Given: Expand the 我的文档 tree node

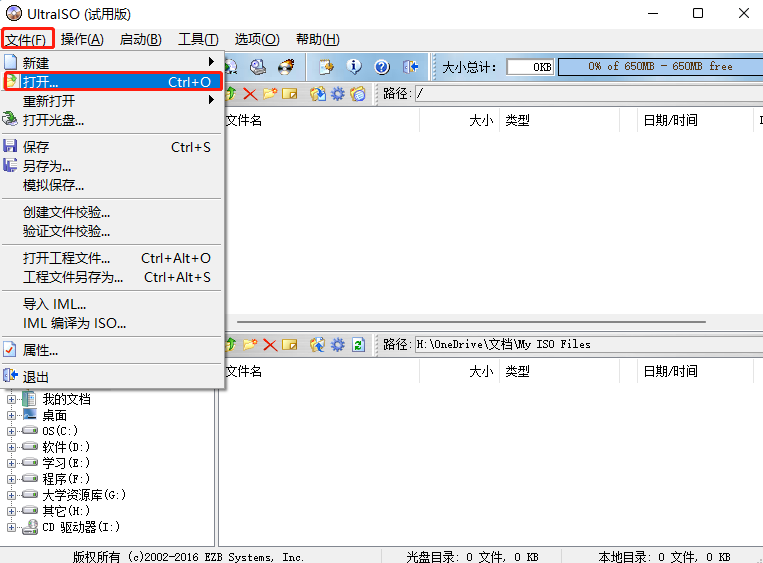Looking at the screenshot, I should 11,400.
